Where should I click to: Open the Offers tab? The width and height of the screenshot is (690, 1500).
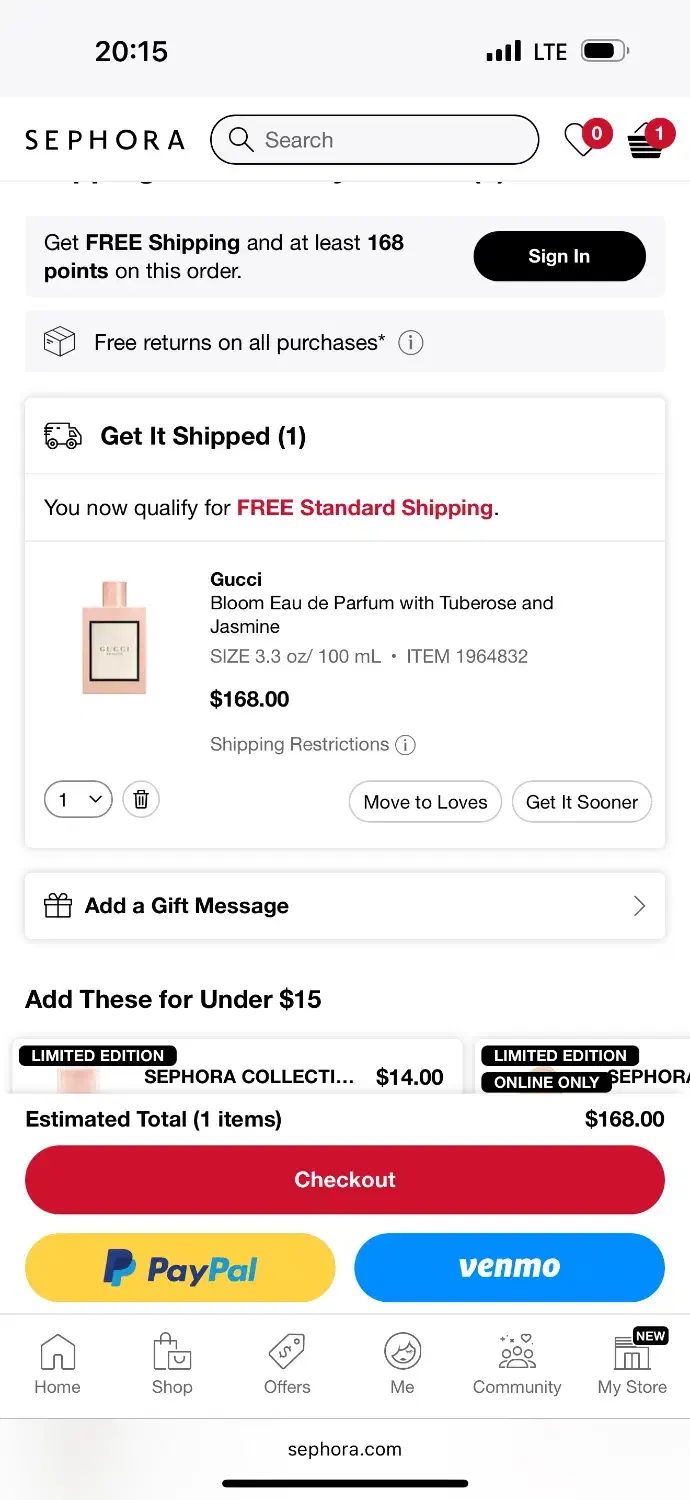[287, 1365]
